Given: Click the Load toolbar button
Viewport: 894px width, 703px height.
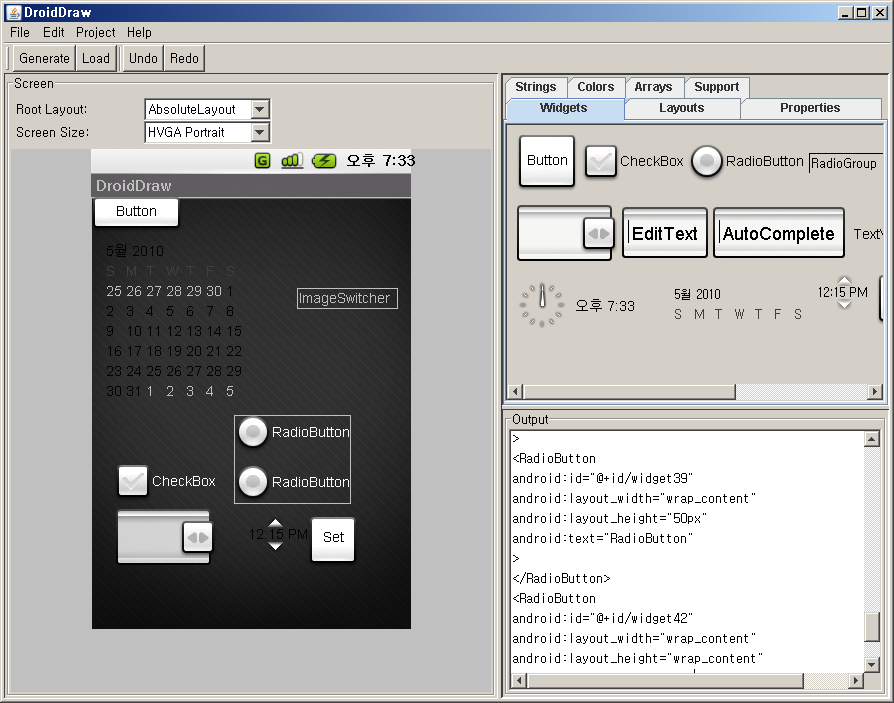Looking at the screenshot, I should point(96,58).
